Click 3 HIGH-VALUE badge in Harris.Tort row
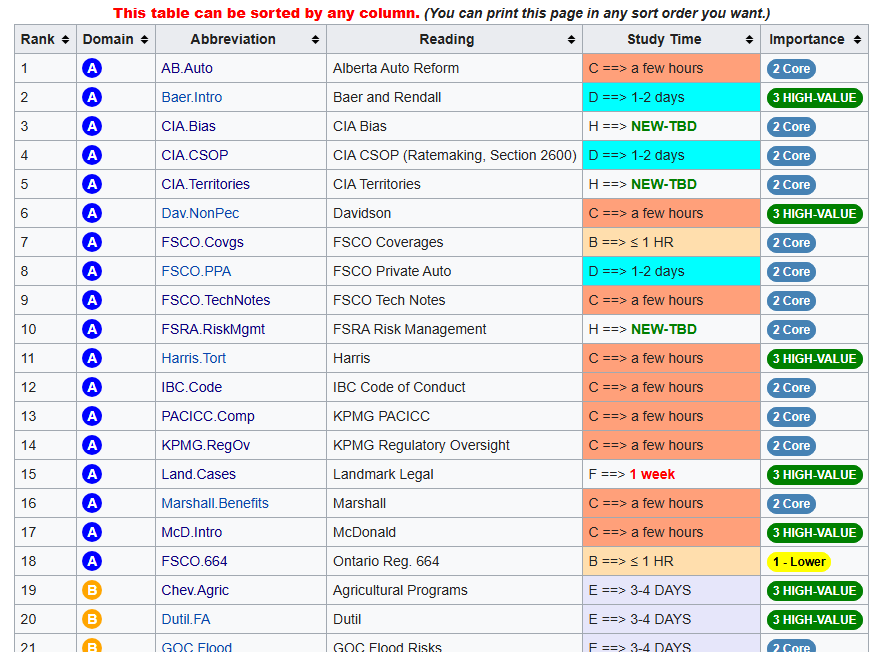 click(x=815, y=359)
